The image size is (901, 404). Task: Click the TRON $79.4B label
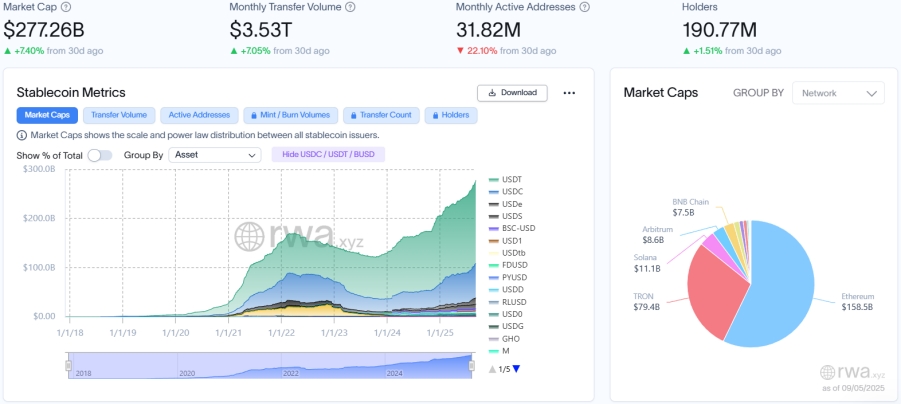pos(645,302)
